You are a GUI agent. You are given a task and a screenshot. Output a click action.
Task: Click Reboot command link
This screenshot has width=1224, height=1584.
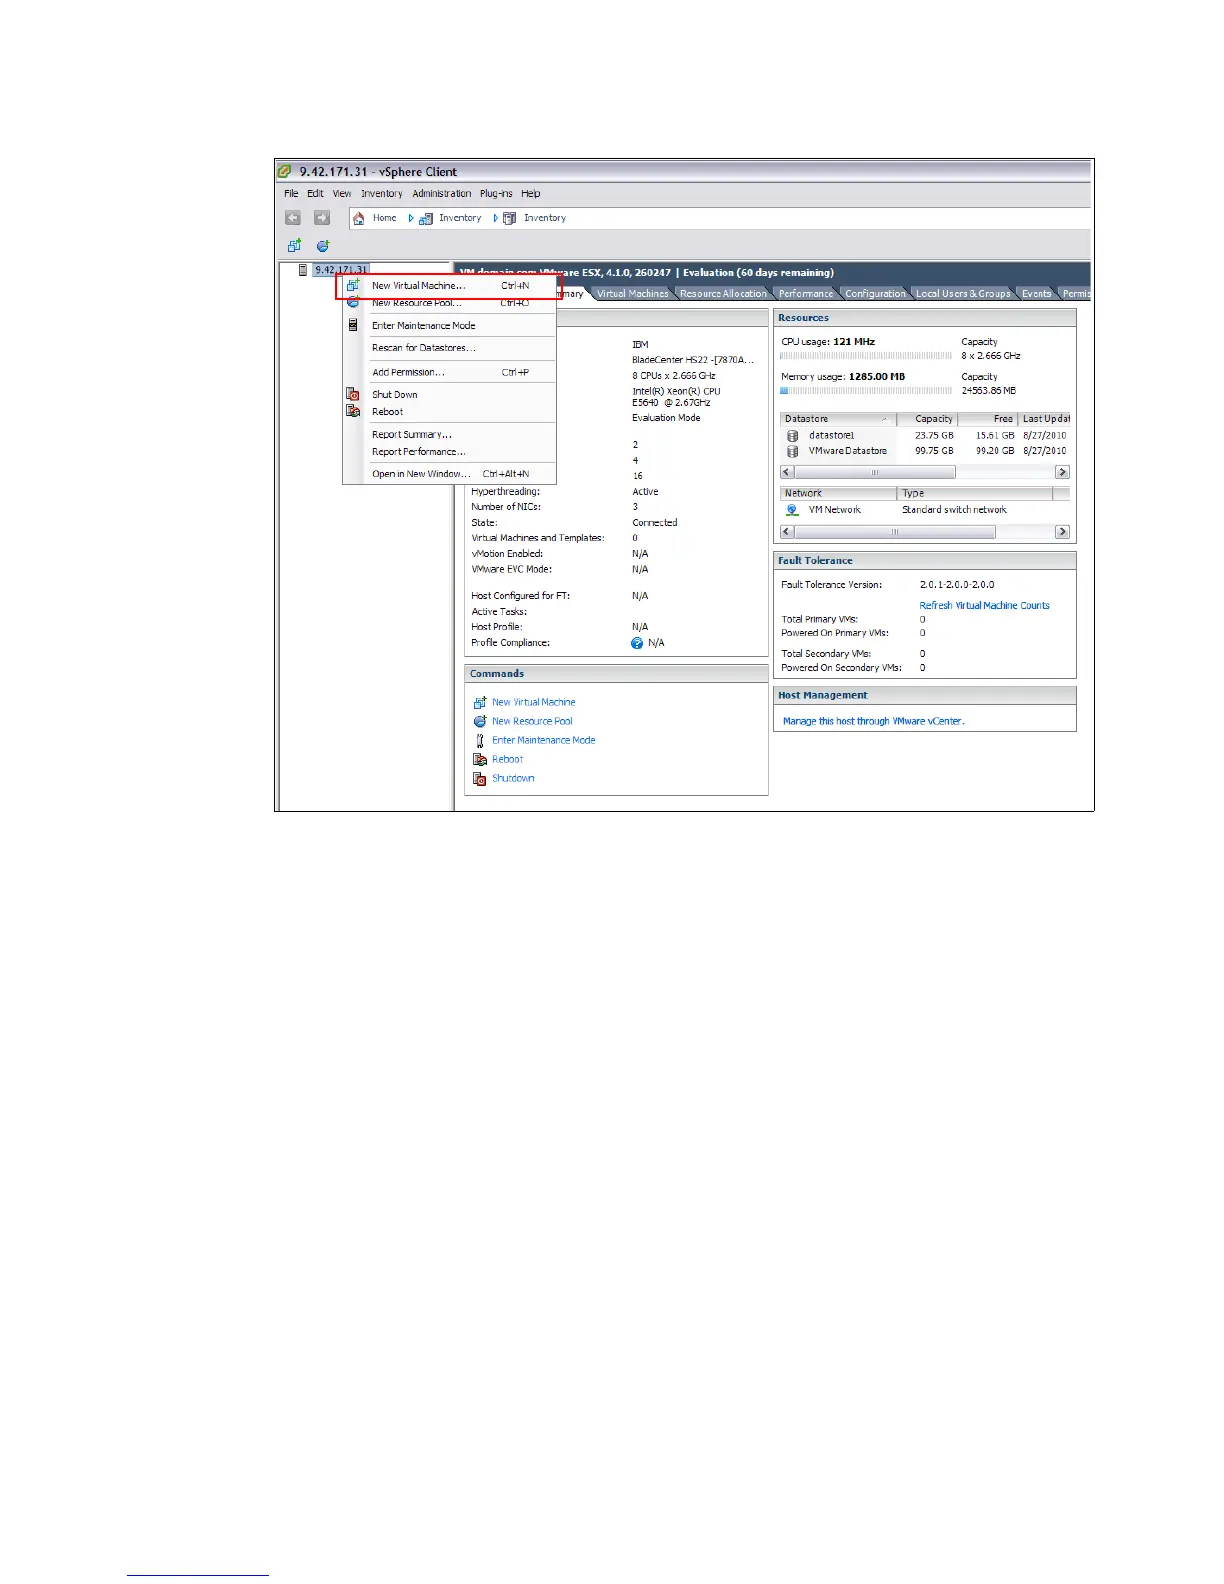(507, 759)
